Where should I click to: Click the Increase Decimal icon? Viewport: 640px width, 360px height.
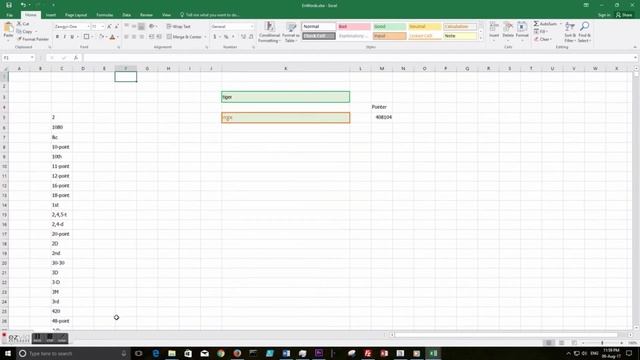(x=243, y=37)
